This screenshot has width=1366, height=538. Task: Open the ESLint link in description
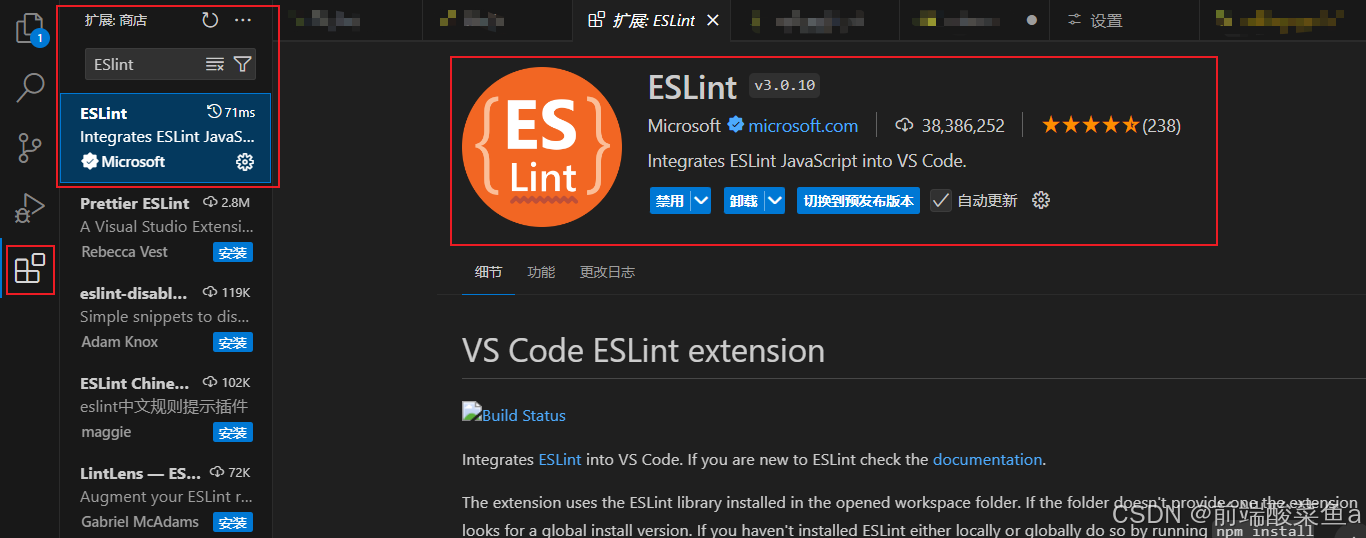[560, 460]
